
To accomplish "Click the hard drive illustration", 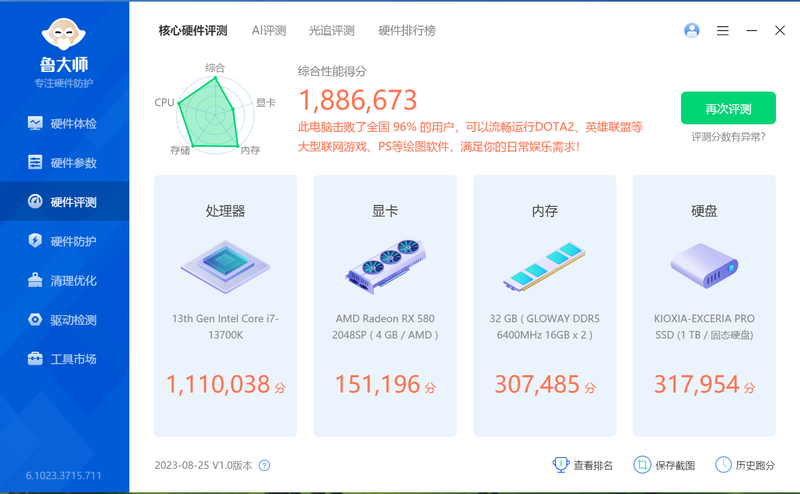I will 704,266.
